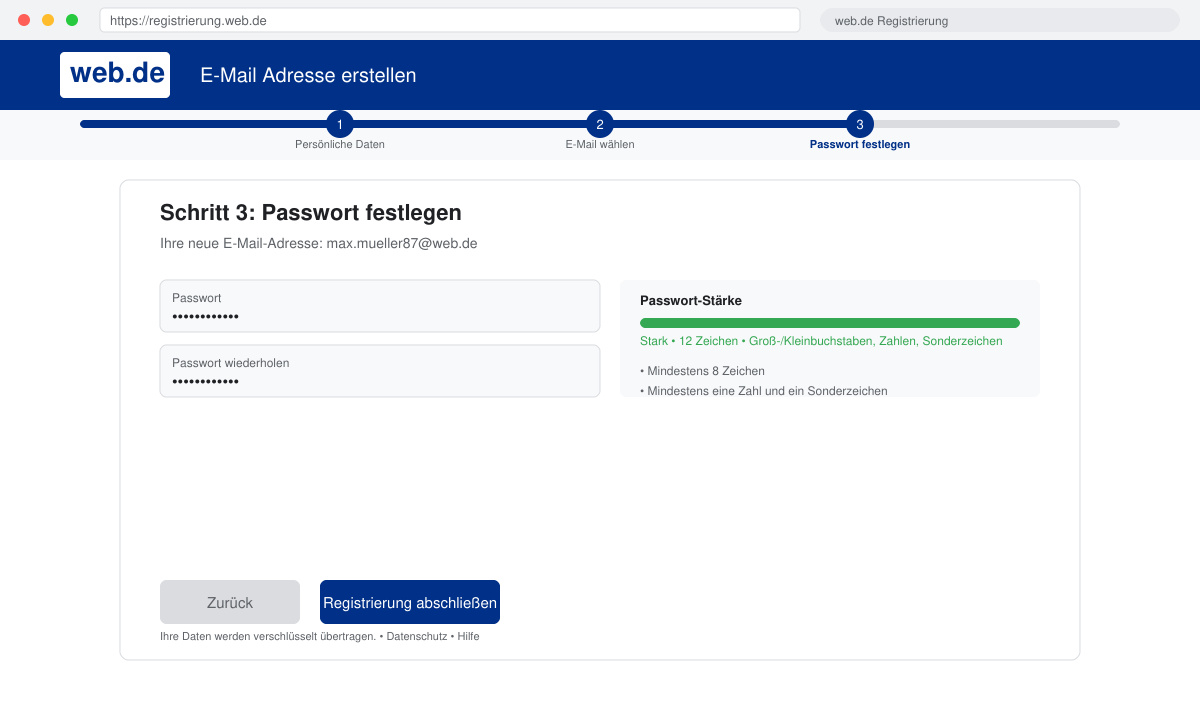Click the yellow minimize window button

click(48, 20)
